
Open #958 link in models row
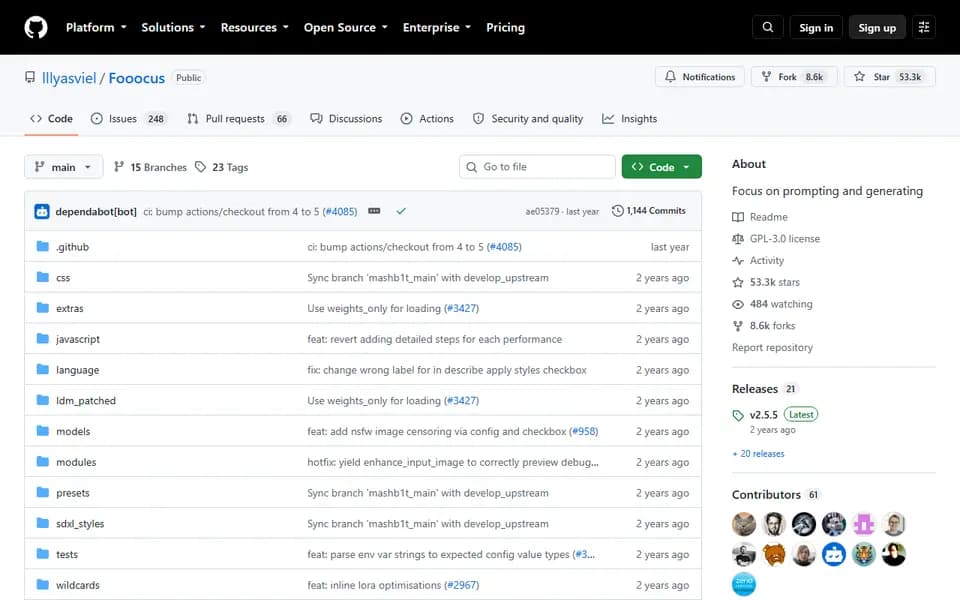click(x=583, y=431)
